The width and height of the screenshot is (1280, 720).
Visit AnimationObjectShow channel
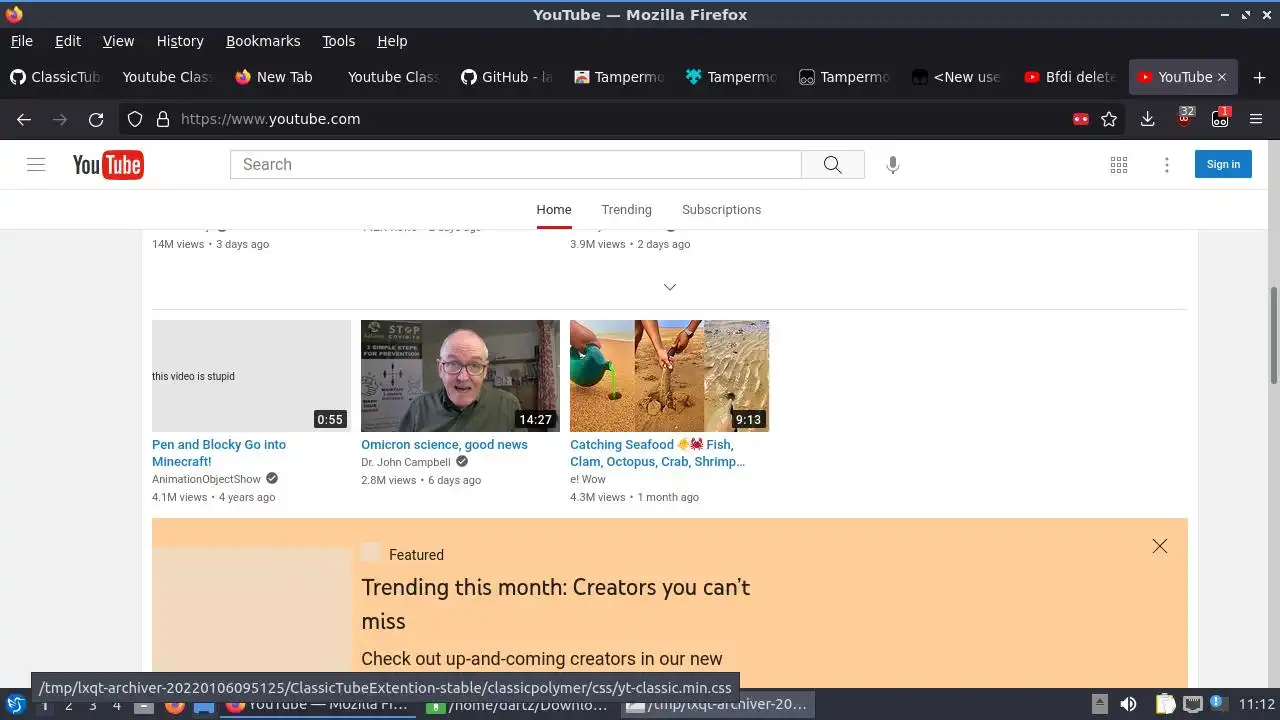click(206, 479)
